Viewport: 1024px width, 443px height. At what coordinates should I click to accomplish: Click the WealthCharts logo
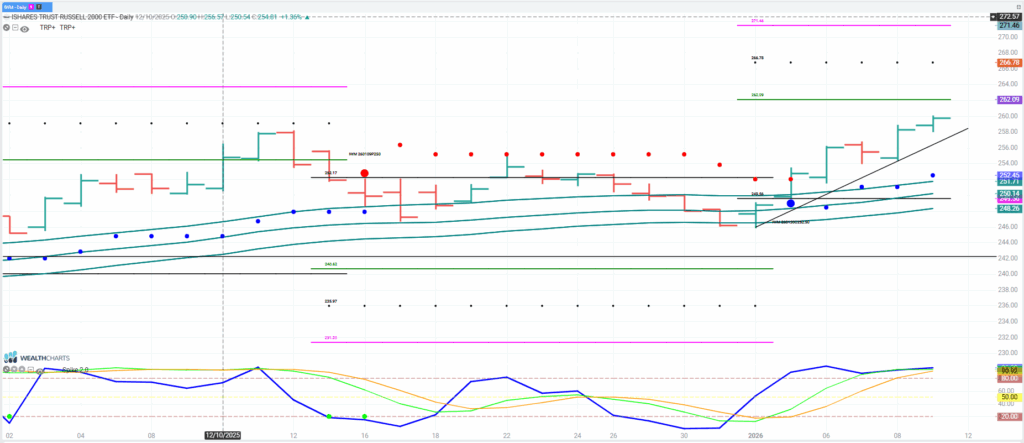pyautogui.click(x=38, y=357)
